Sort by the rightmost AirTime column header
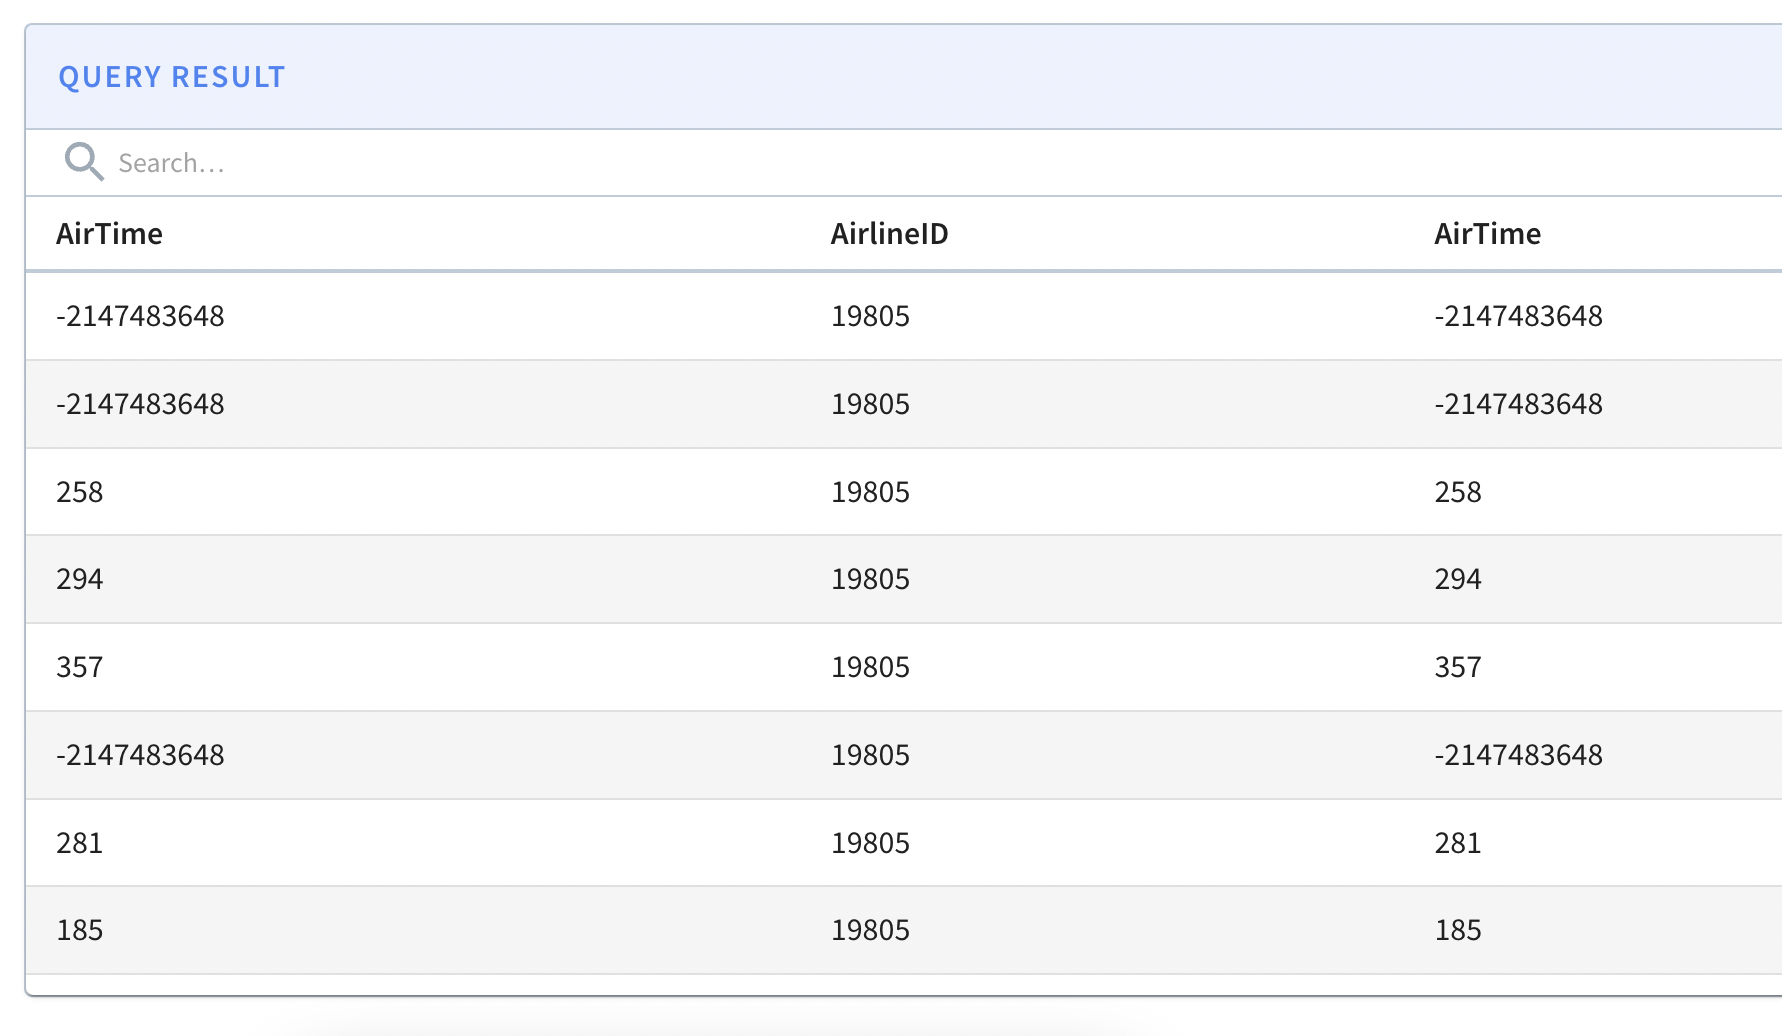The height and width of the screenshot is (1036, 1782). click(x=1487, y=234)
